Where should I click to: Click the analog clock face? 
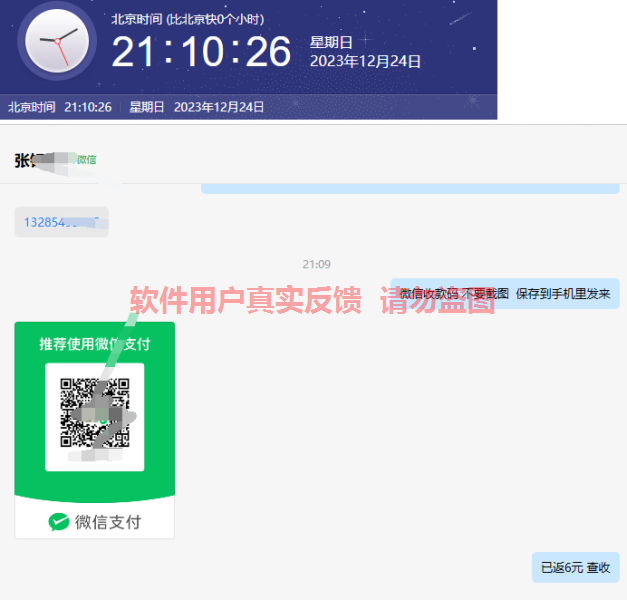(57, 41)
